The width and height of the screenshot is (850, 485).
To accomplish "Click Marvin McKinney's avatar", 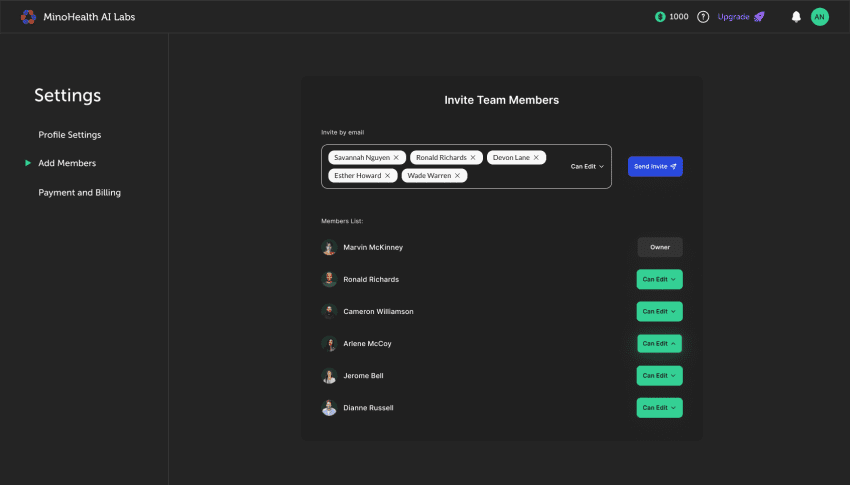I will pos(329,247).
